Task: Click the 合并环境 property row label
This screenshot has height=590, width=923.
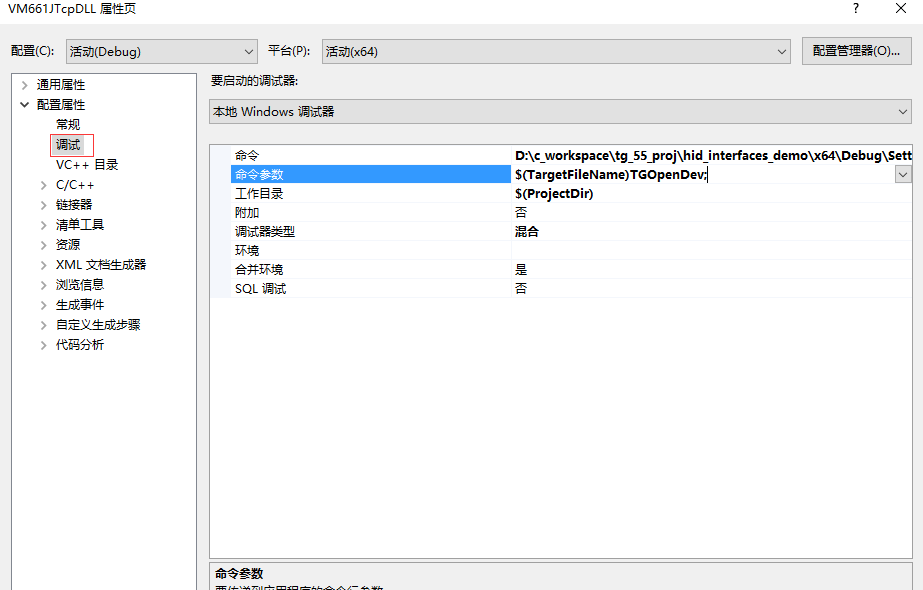Action: (x=259, y=270)
